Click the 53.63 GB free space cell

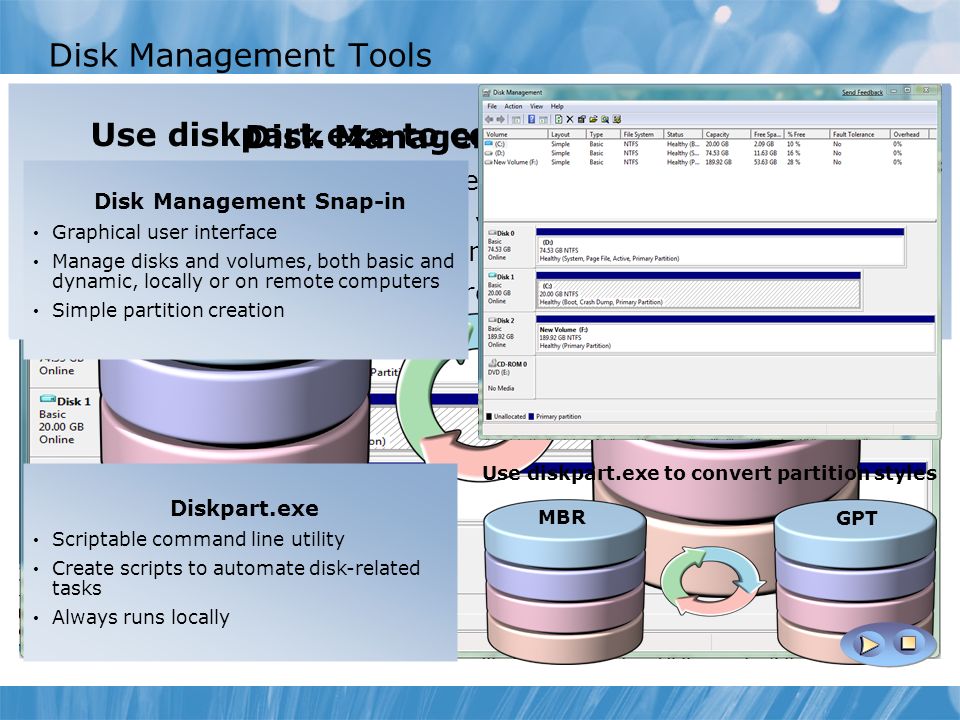pyautogui.click(x=765, y=162)
